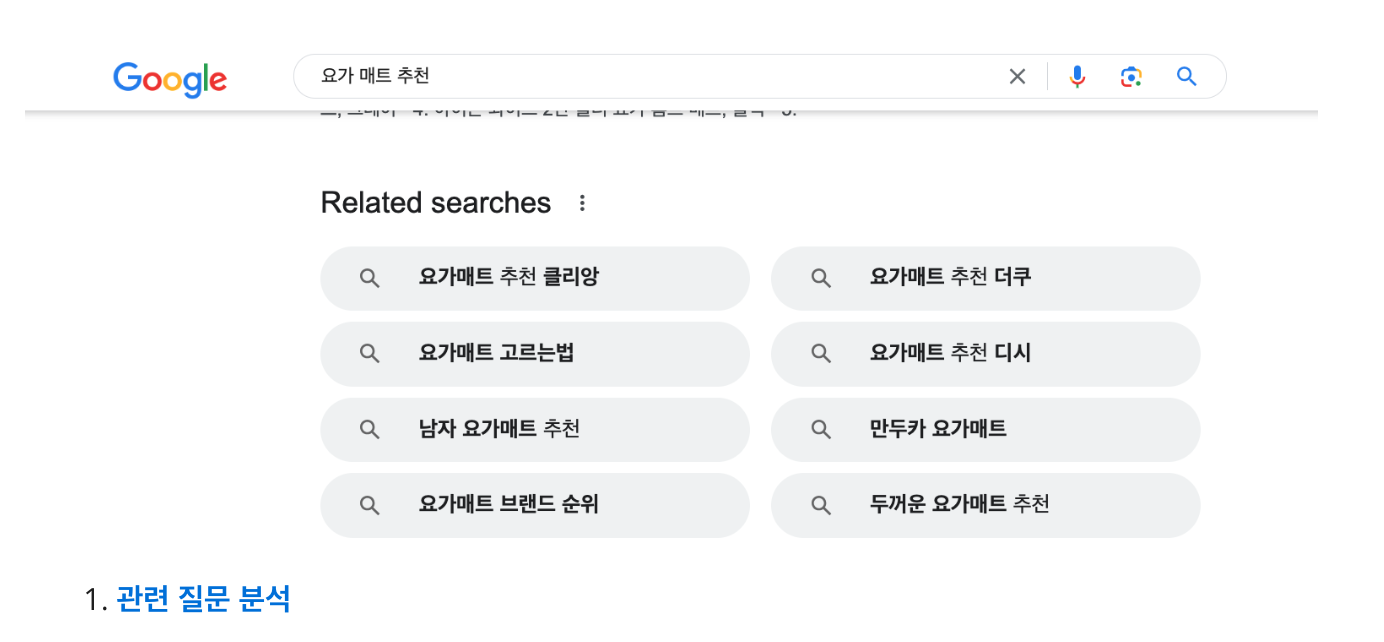Open the Related searches options menu
Viewport: 1384px width, 642px height.
pos(582,203)
